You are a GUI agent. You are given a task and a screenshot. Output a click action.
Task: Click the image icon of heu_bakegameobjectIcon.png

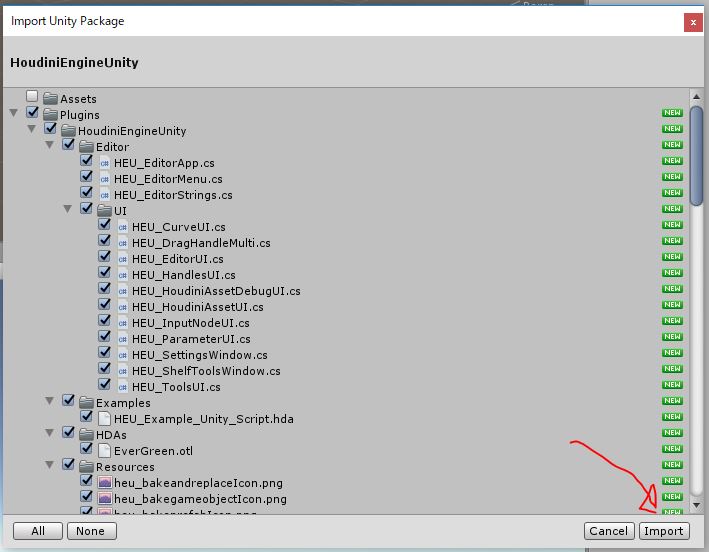coord(104,498)
